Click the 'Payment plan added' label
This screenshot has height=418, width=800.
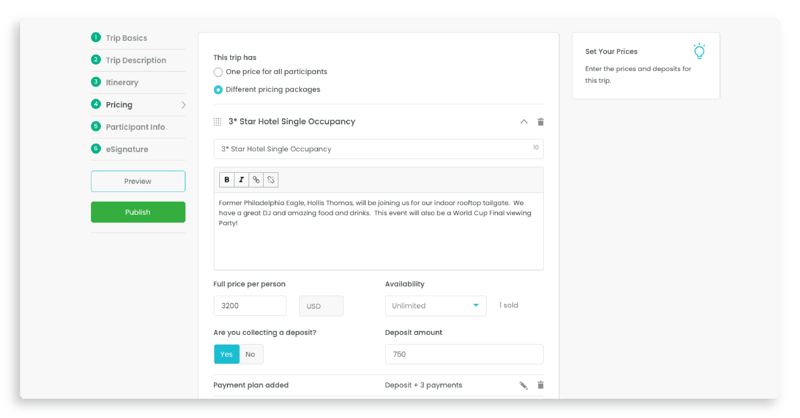coord(251,385)
